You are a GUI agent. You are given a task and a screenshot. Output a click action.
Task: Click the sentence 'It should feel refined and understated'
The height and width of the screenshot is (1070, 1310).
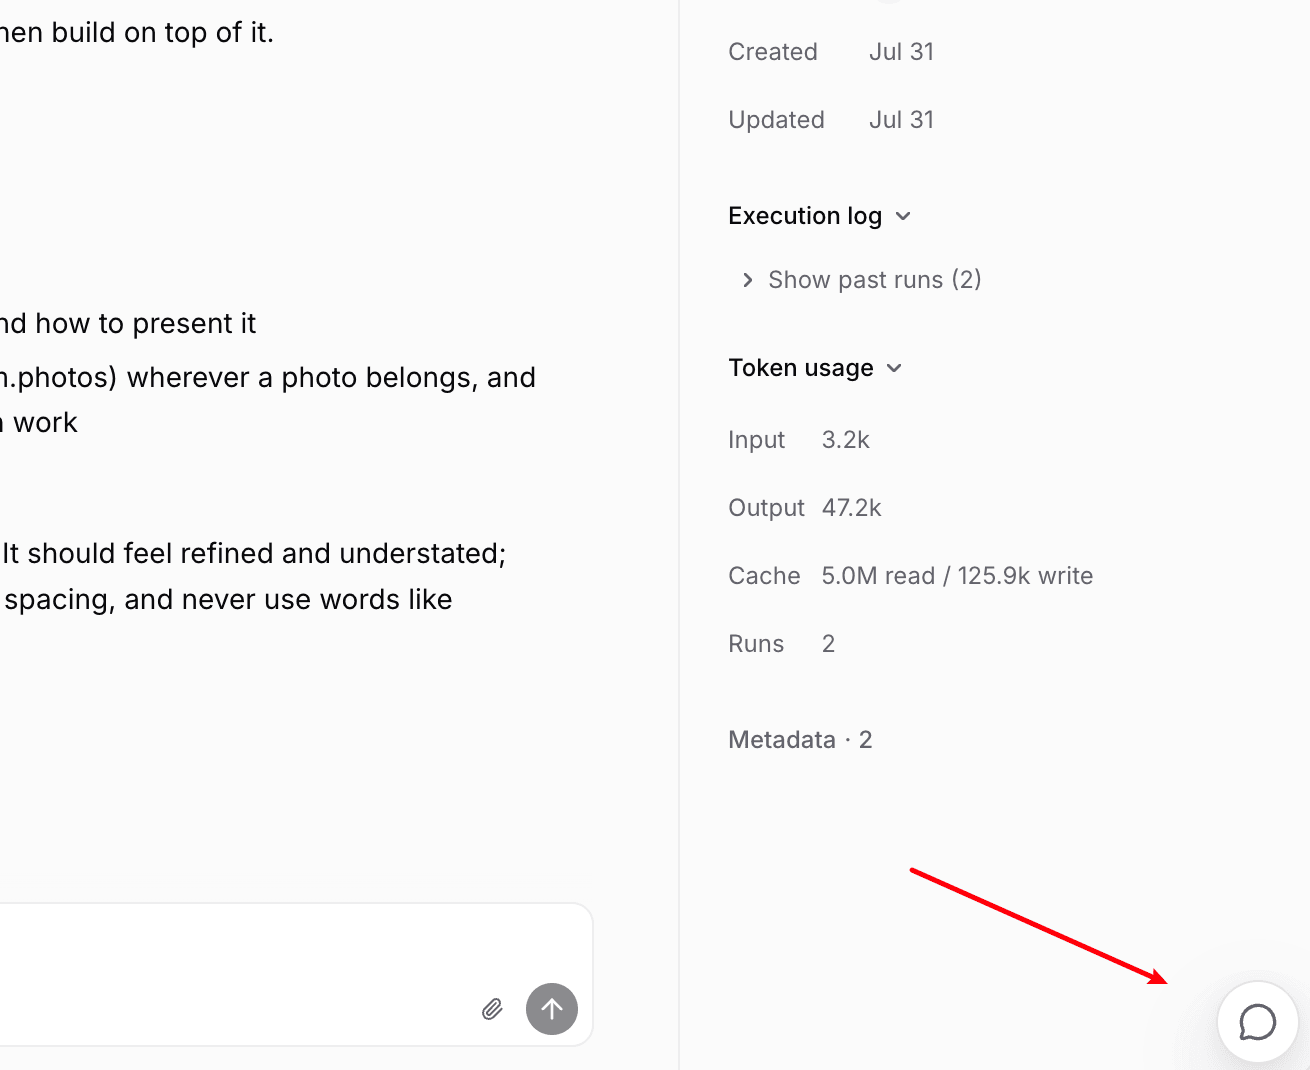253,554
